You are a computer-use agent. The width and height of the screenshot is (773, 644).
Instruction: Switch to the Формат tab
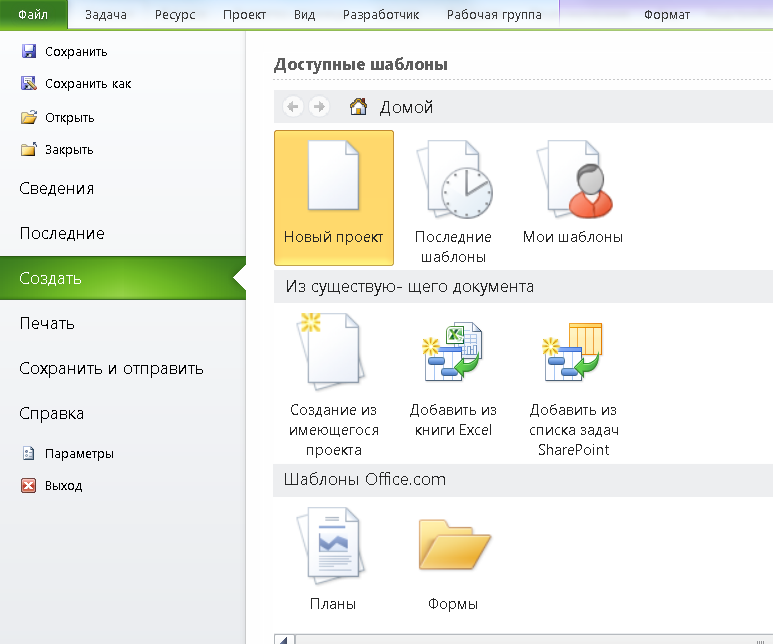[667, 15]
